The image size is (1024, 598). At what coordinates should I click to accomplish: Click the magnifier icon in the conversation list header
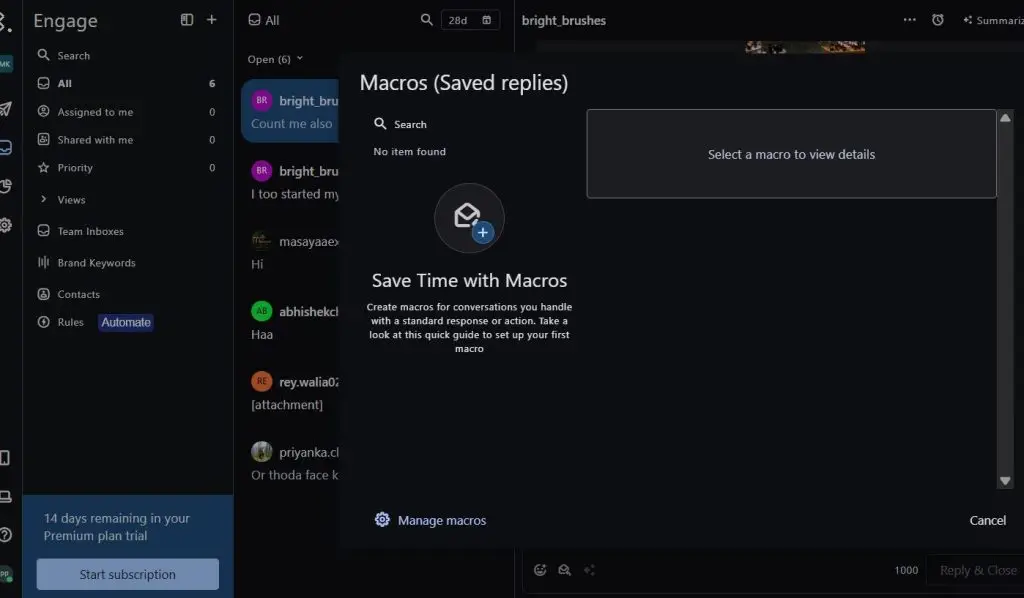pos(426,20)
